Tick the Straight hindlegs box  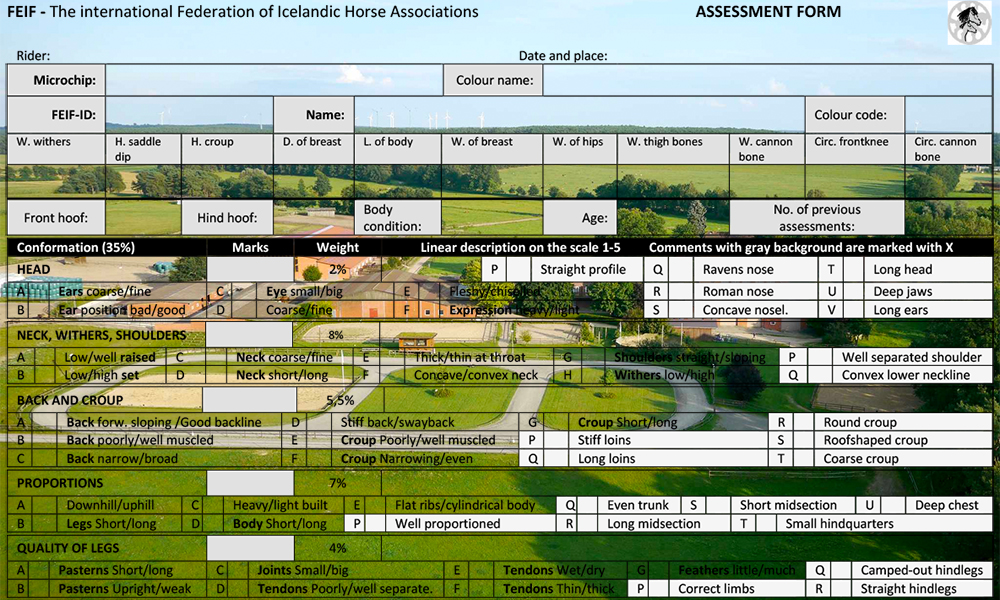[841, 589]
